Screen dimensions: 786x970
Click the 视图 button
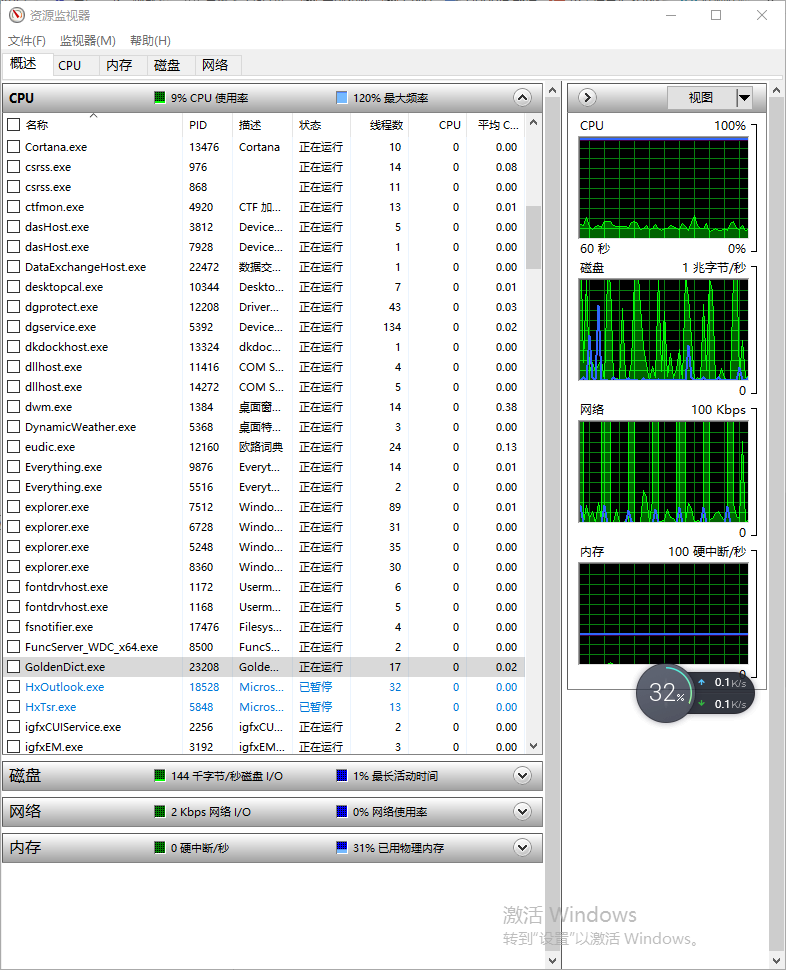(x=701, y=97)
